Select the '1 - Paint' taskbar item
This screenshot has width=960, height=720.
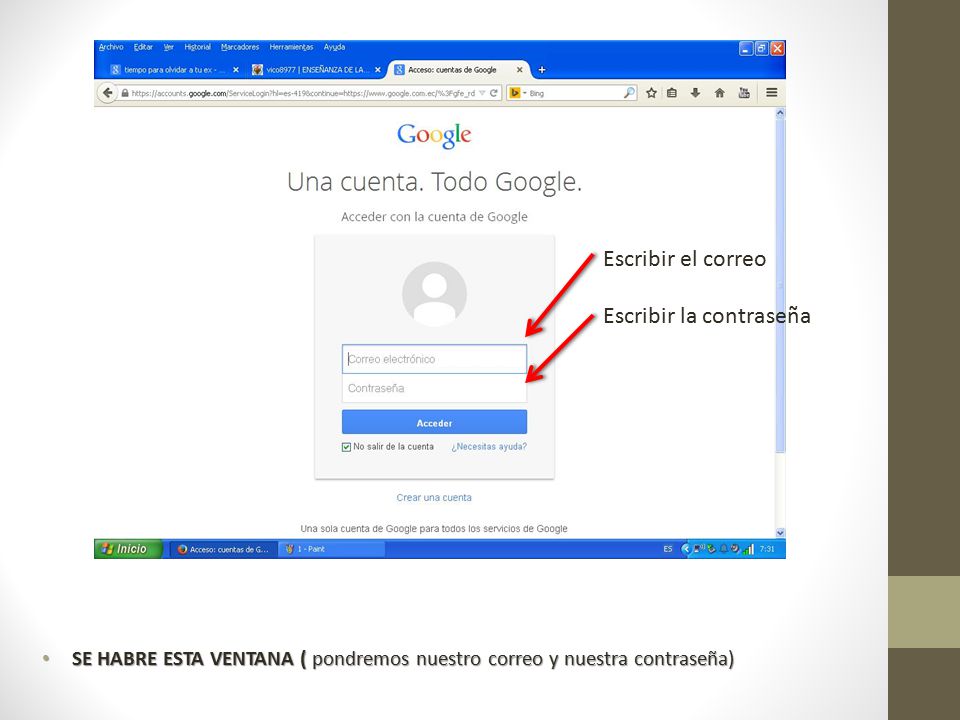tap(332, 550)
